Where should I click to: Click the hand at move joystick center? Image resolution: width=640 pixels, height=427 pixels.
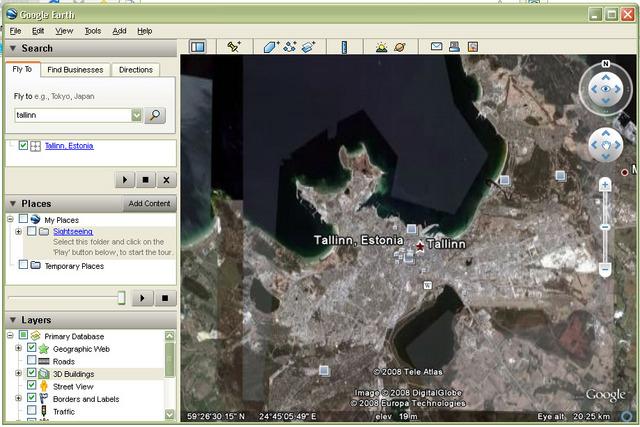(606, 145)
